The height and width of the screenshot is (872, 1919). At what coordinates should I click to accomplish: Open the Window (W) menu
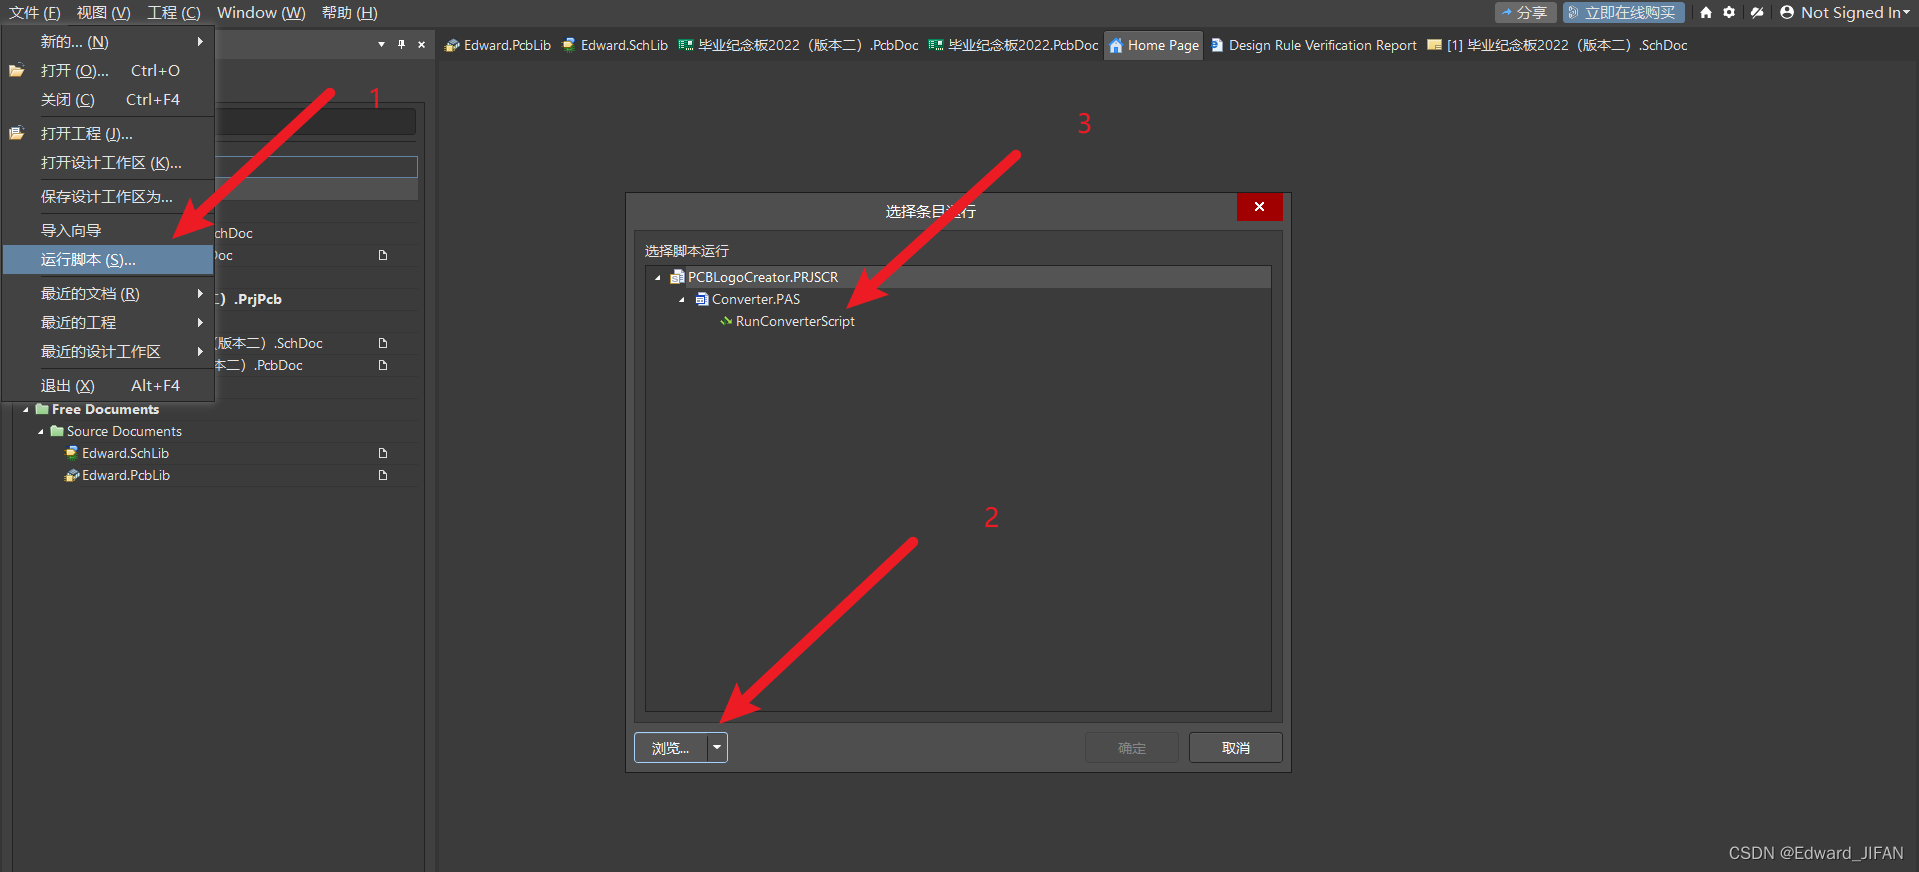(x=261, y=13)
